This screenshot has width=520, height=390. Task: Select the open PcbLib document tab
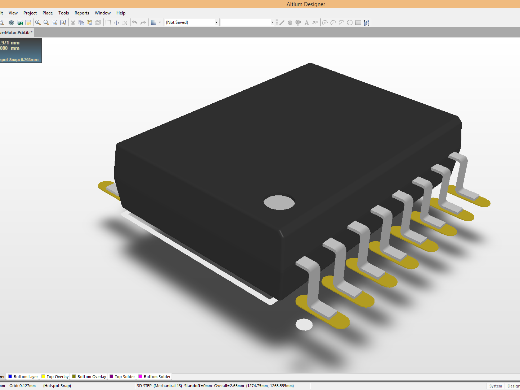(16, 32)
